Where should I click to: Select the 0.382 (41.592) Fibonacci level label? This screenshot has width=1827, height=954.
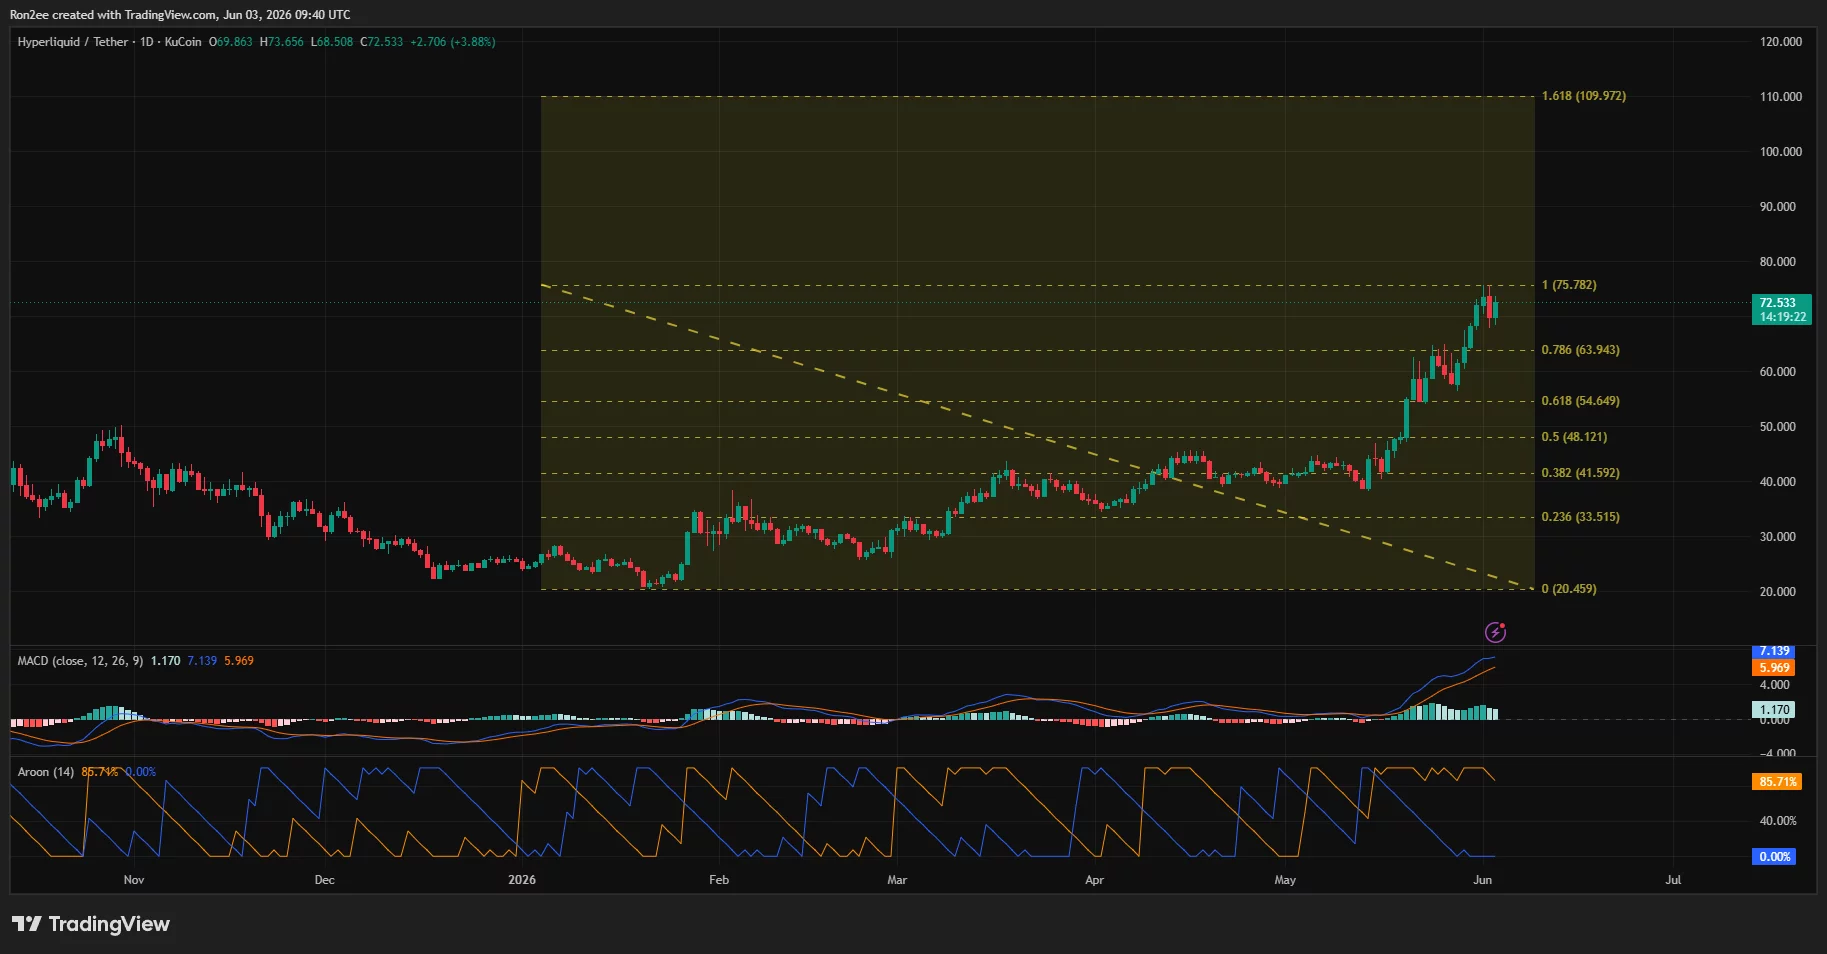1580,473
